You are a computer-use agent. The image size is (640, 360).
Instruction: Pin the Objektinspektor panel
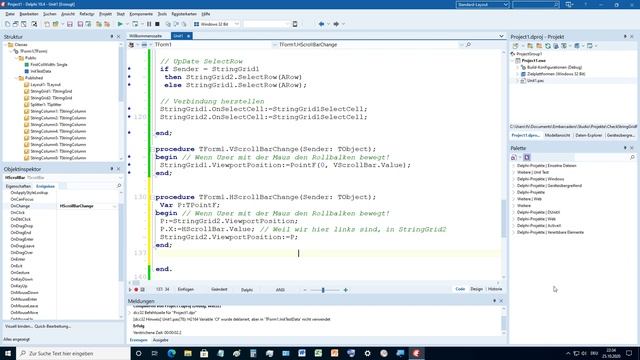[112, 169]
